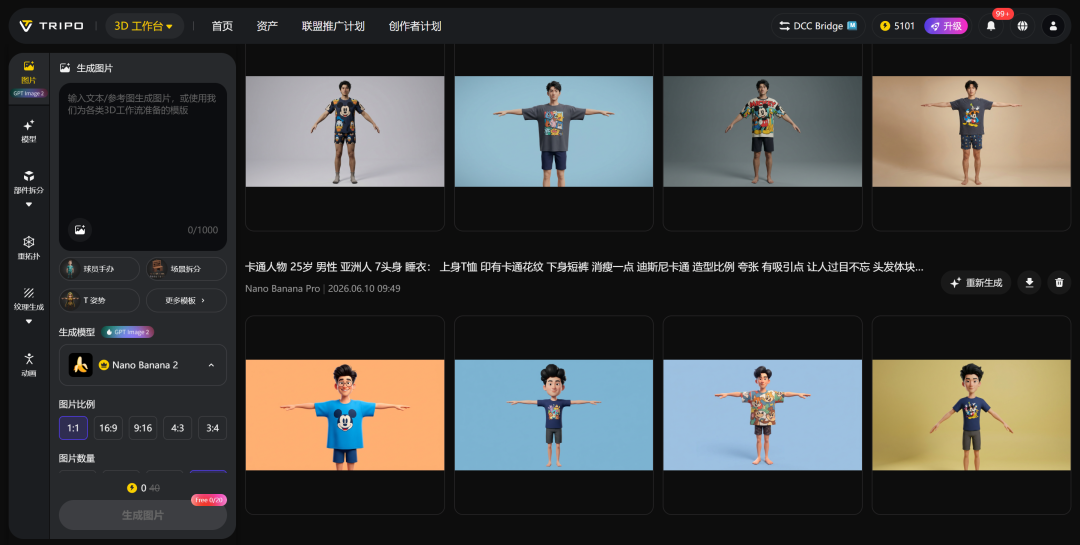Open realistic man on dark gray-green background
1080x545 pixels.
(762, 131)
